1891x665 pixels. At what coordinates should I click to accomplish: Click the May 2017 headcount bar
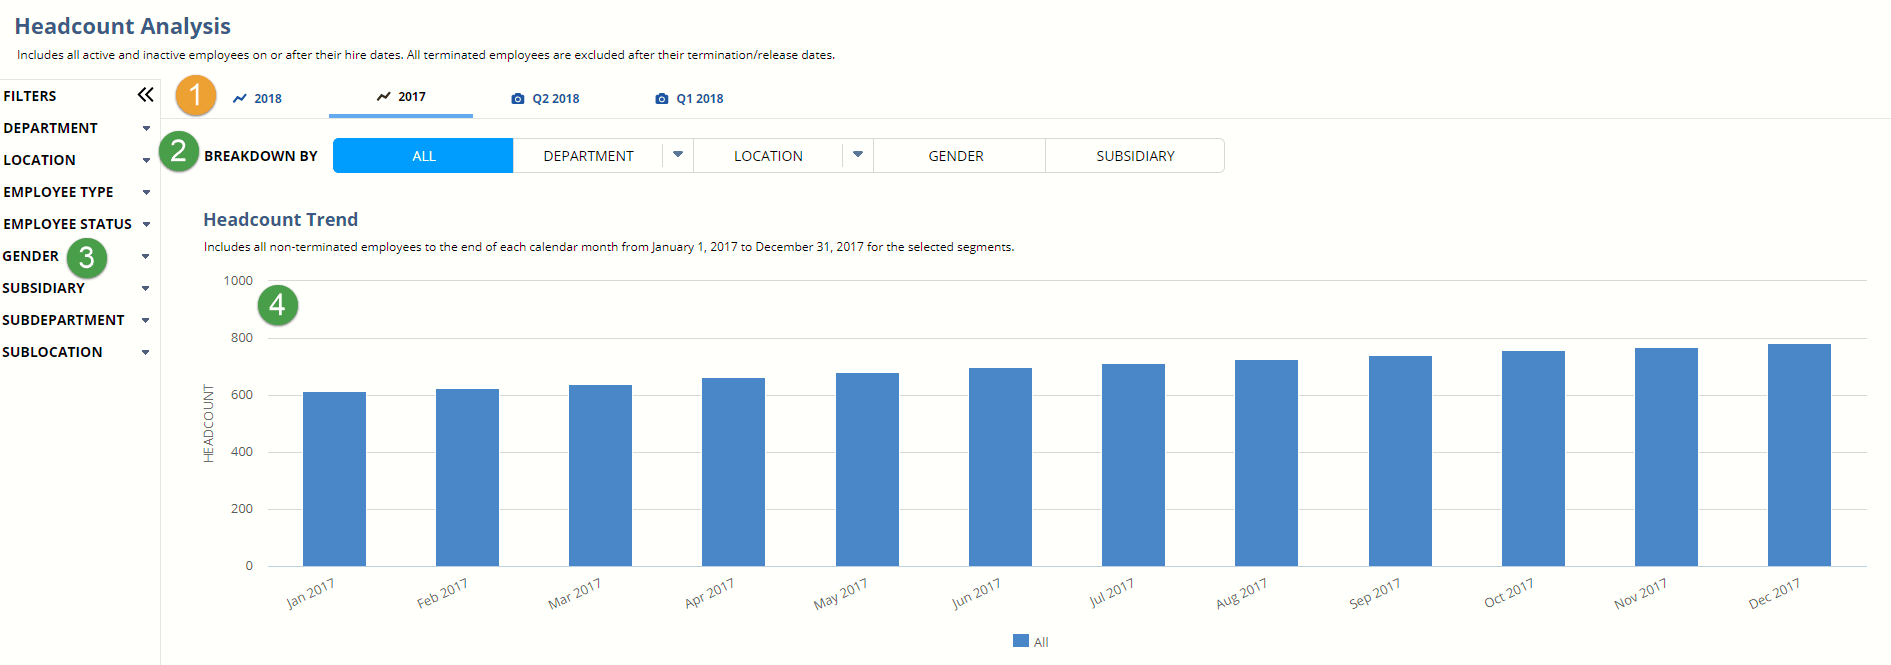(x=867, y=469)
